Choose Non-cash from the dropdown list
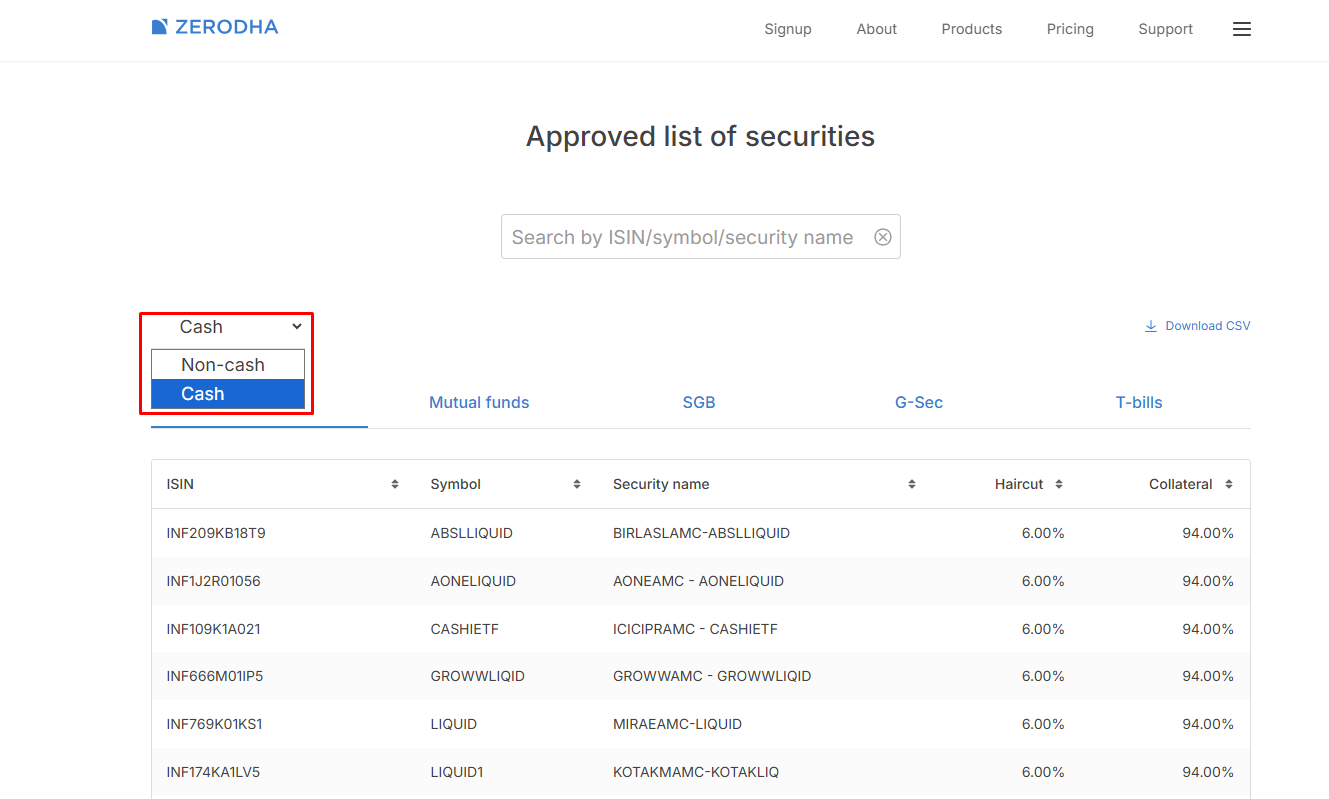1329x799 pixels. click(223, 365)
